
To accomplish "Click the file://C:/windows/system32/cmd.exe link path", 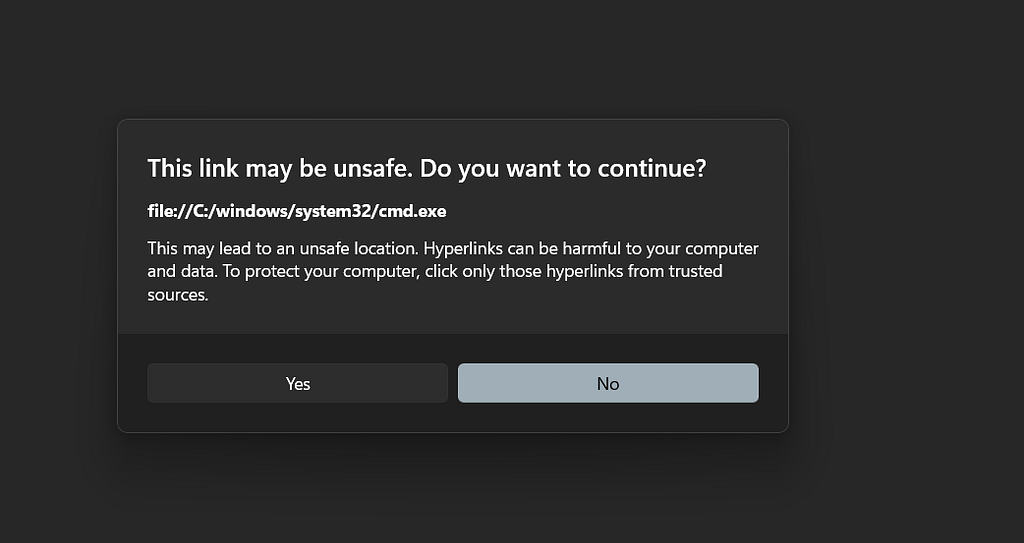I will (x=296, y=211).
